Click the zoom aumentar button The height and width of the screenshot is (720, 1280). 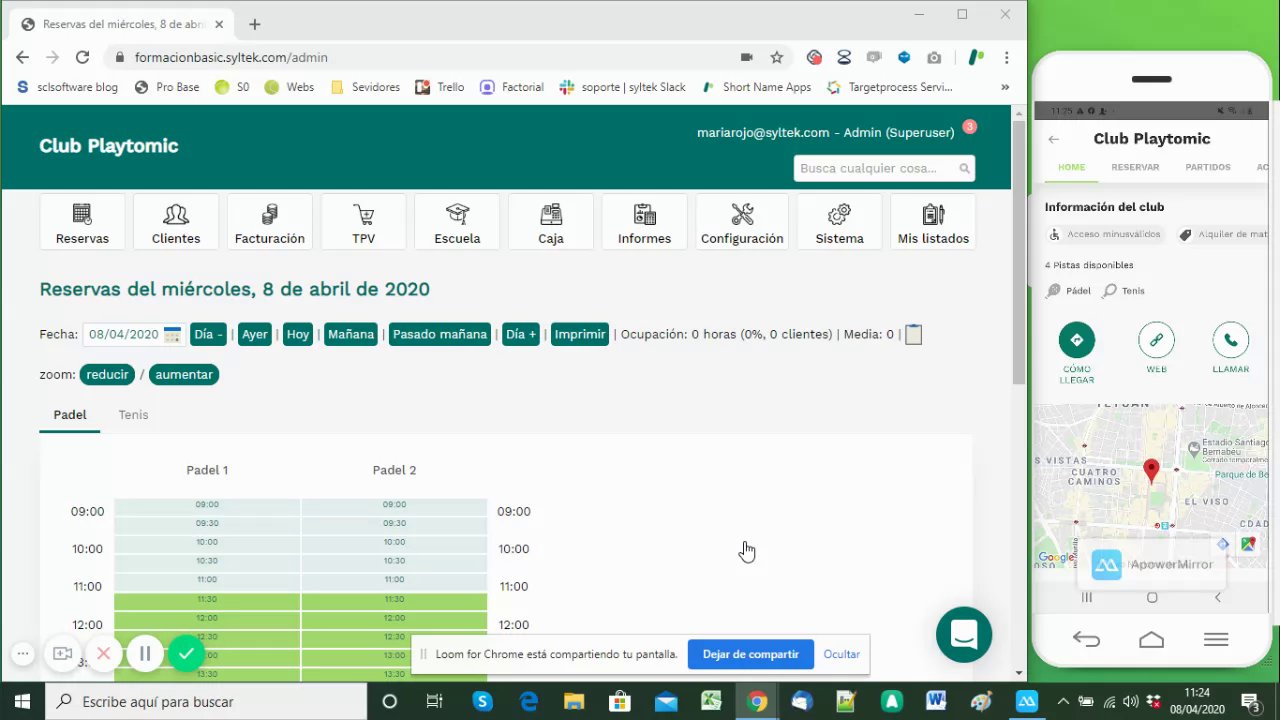[x=184, y=374]
